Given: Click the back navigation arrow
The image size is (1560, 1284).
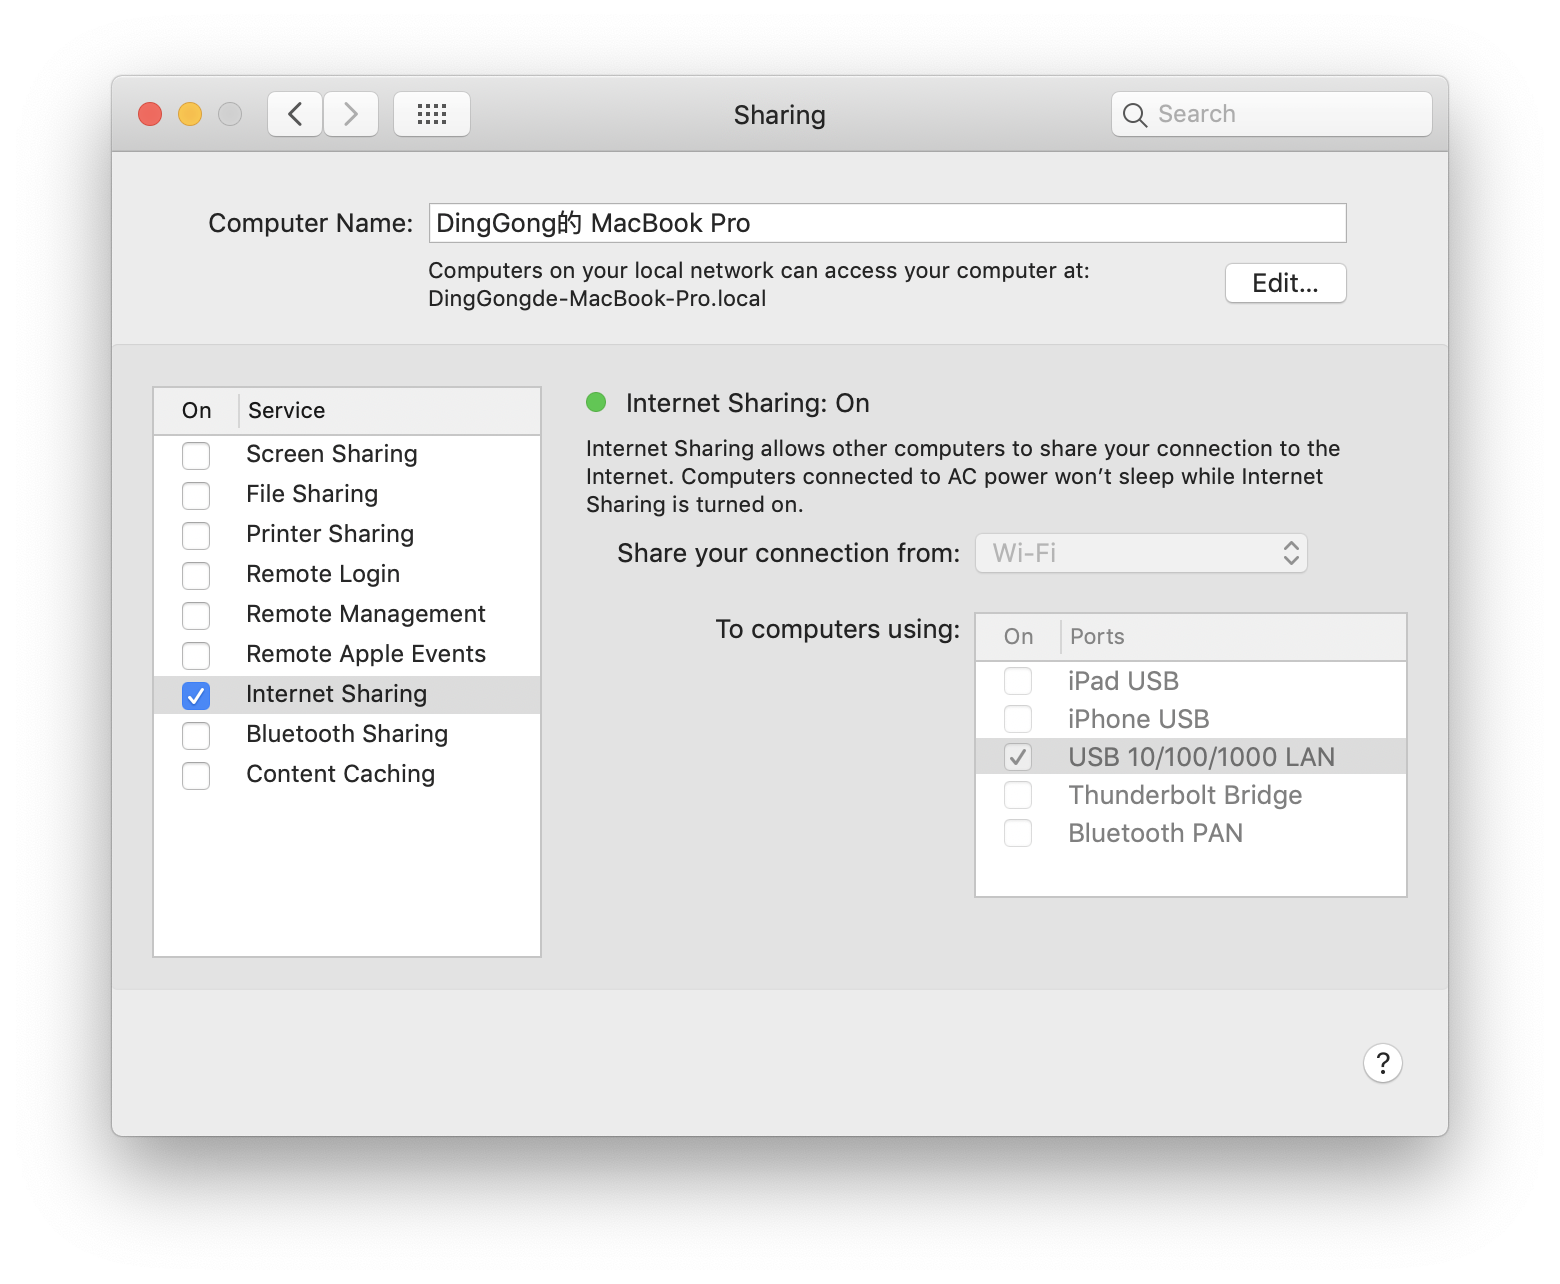Looking at the screenshot, I should point(295,114).
